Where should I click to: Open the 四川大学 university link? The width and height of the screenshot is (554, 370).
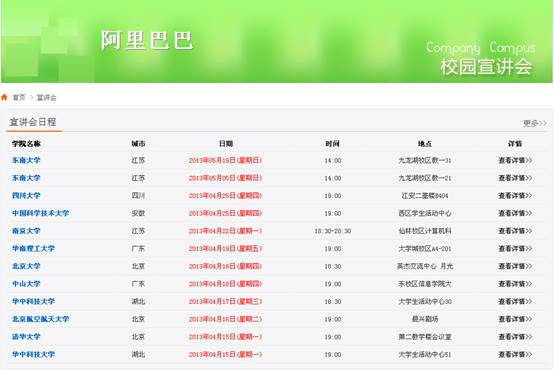click(26, 195)
